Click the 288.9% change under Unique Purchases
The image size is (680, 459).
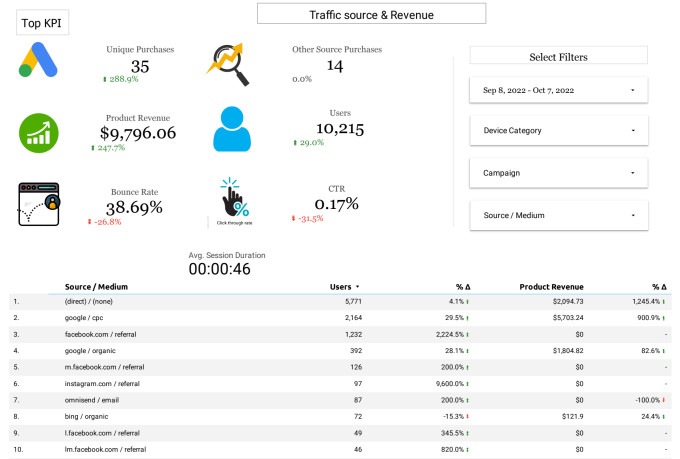point(121,79)
